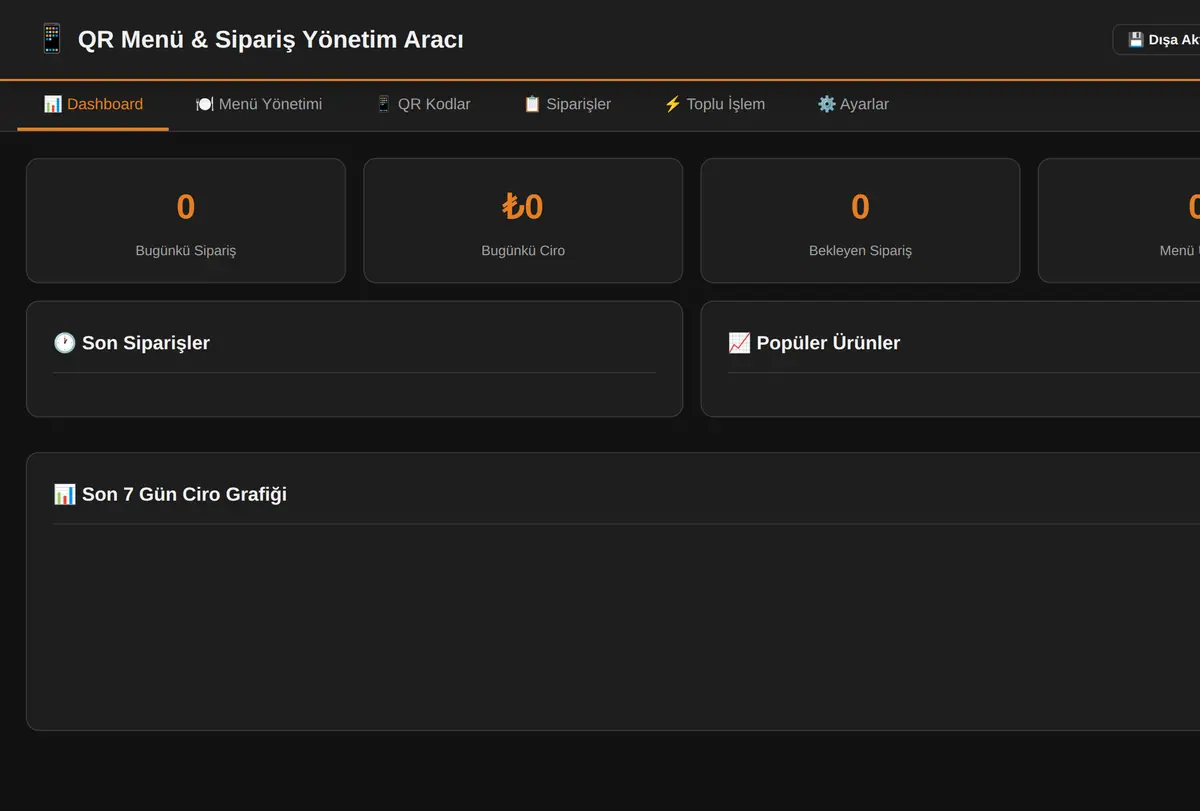Click the clock icon beside Son Siparişler

pyautogui.click(x=64, y=343)
